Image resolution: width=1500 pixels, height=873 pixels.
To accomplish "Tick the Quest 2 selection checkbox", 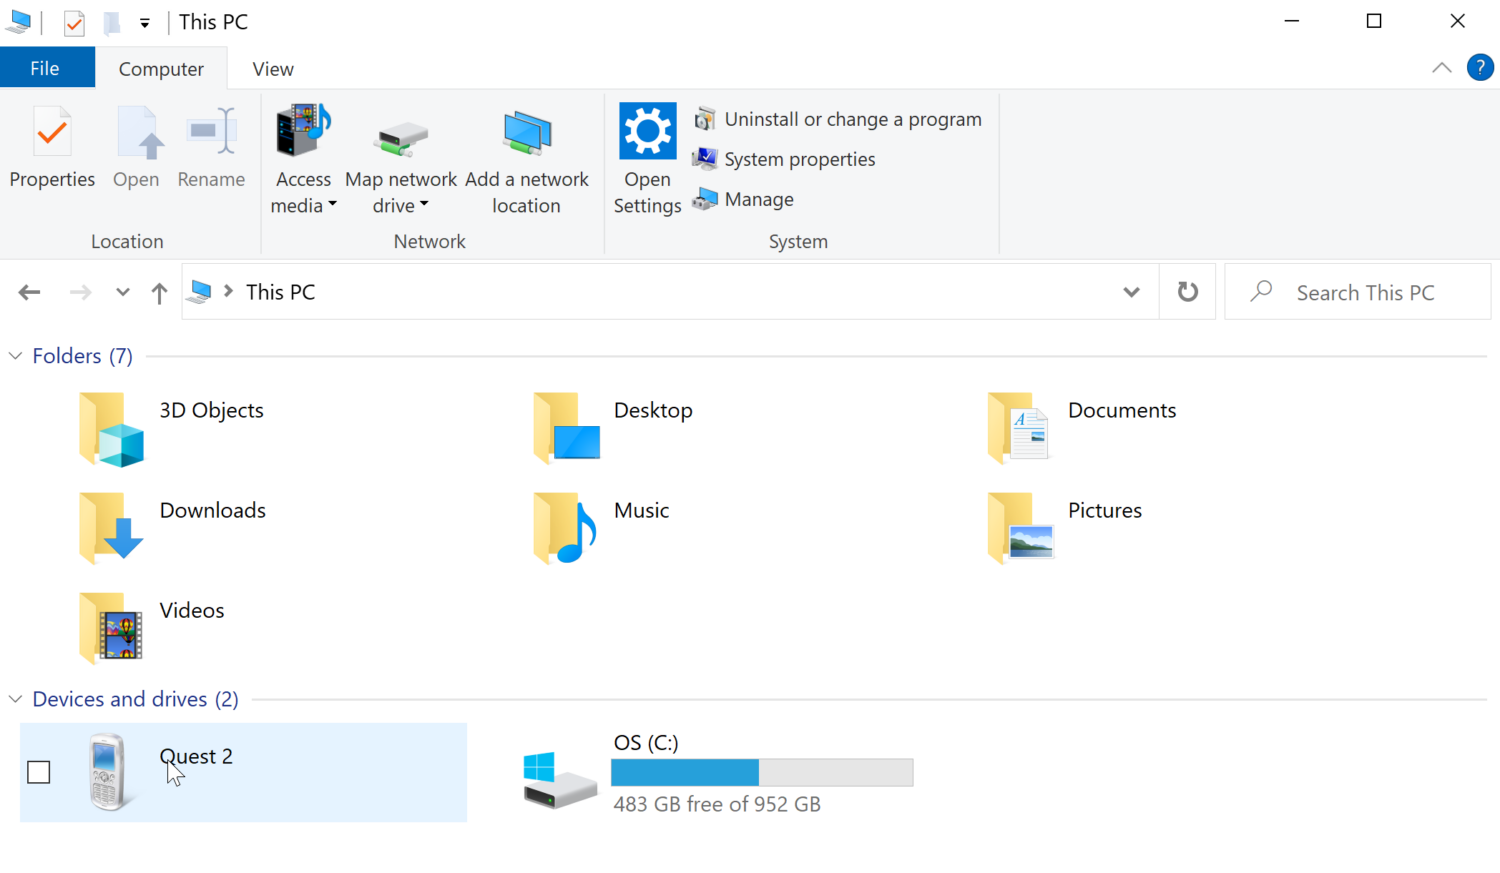I will click(x=39, y=772).
